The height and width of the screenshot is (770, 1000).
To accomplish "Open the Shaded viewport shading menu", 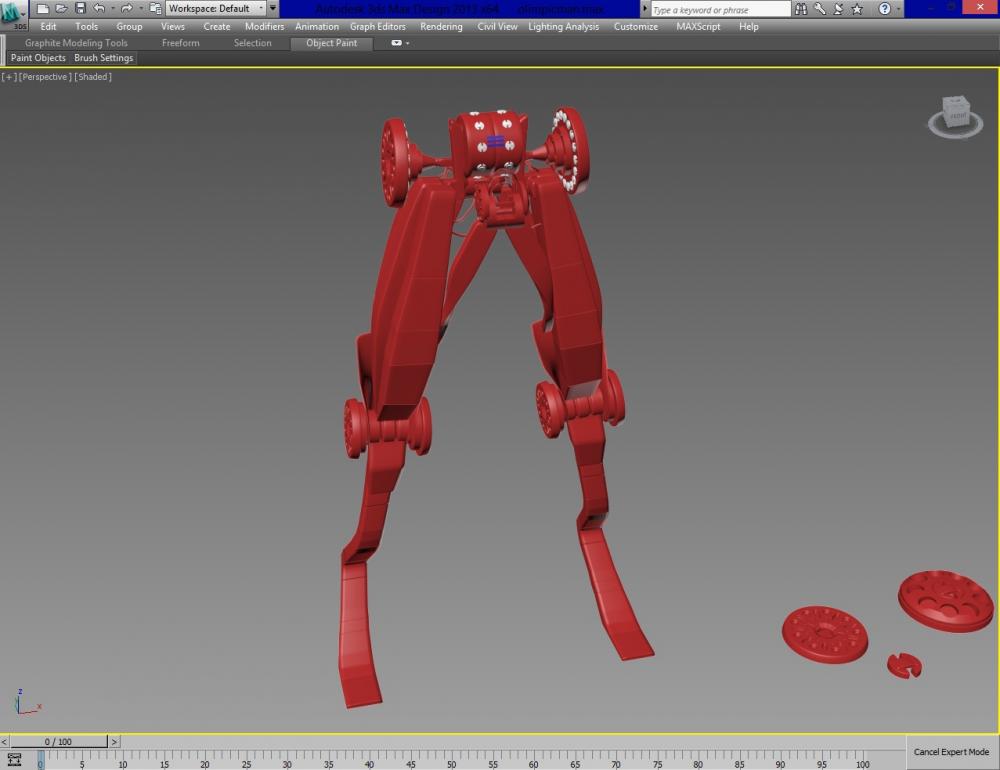I will click(94, 77).
